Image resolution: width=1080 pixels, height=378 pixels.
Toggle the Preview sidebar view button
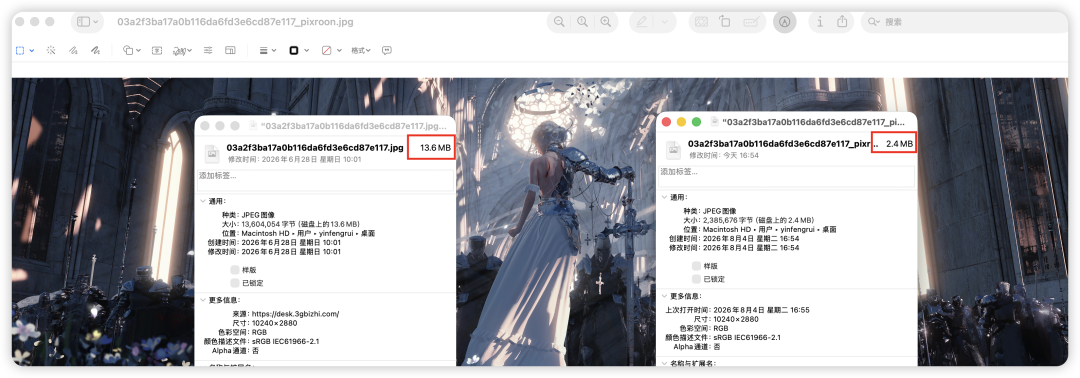[x=83, y=22]
